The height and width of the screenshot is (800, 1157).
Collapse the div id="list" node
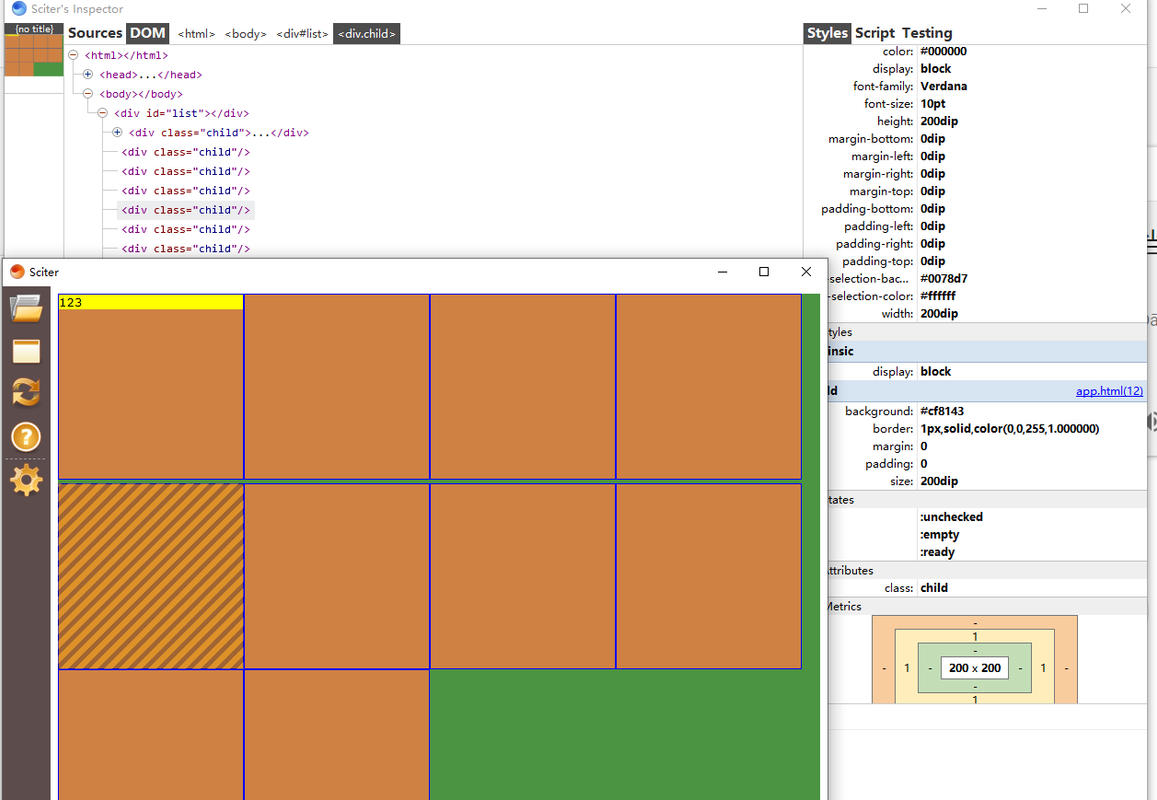(x=103, y=113)
